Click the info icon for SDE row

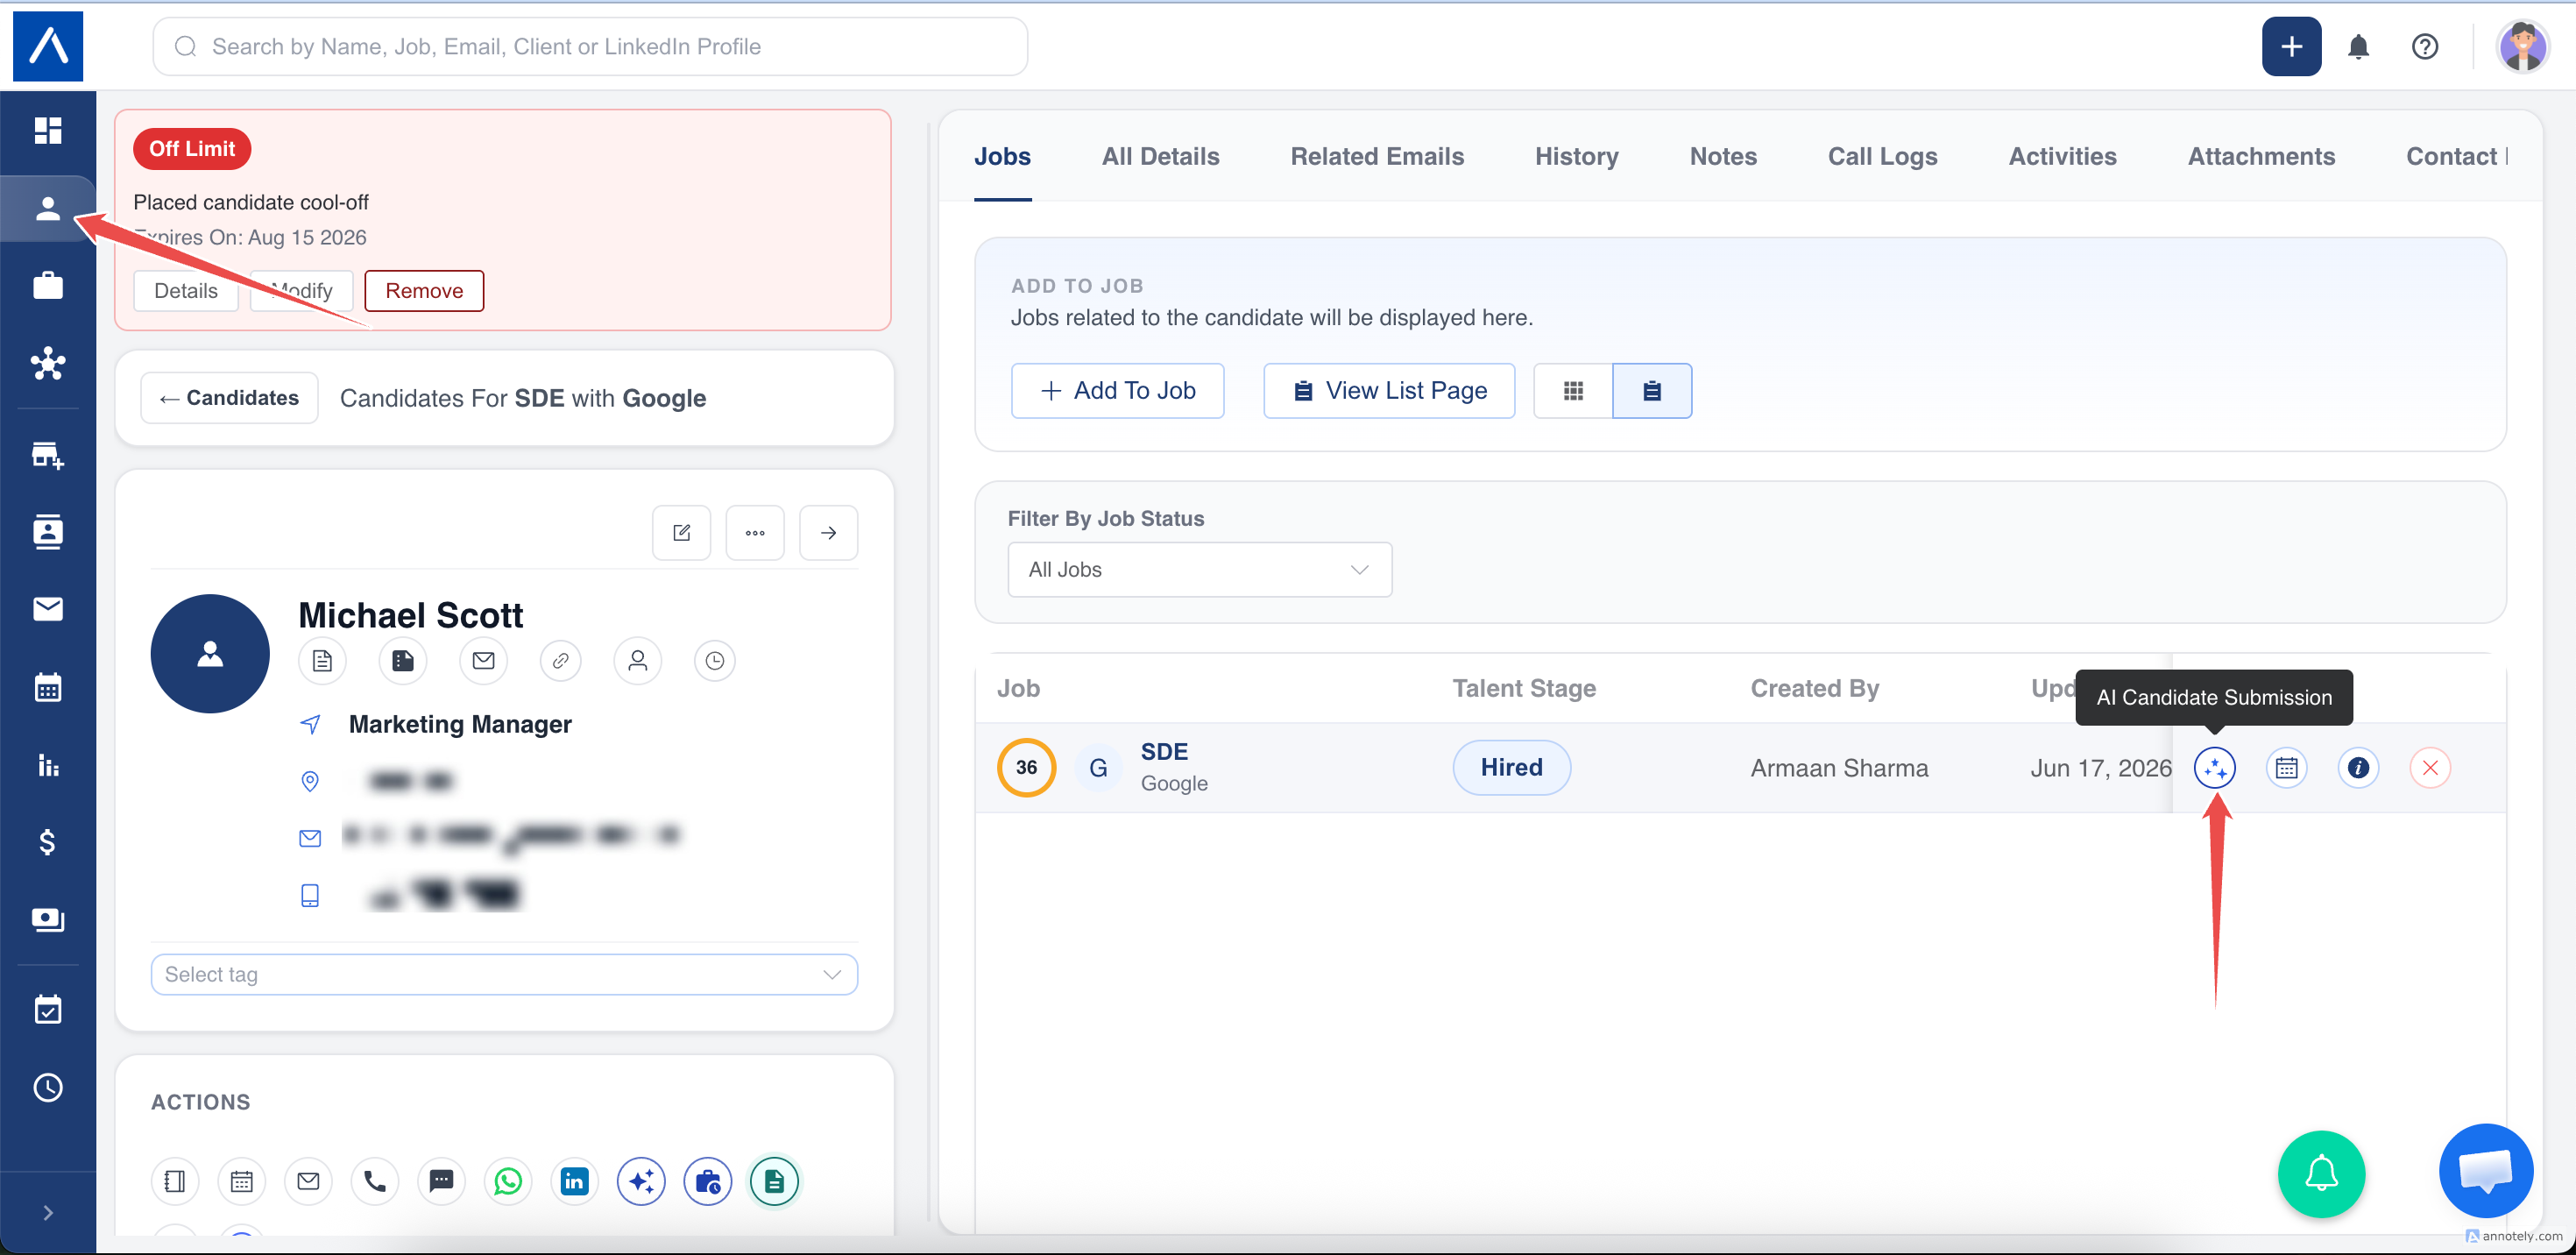tap(2358, 767)
